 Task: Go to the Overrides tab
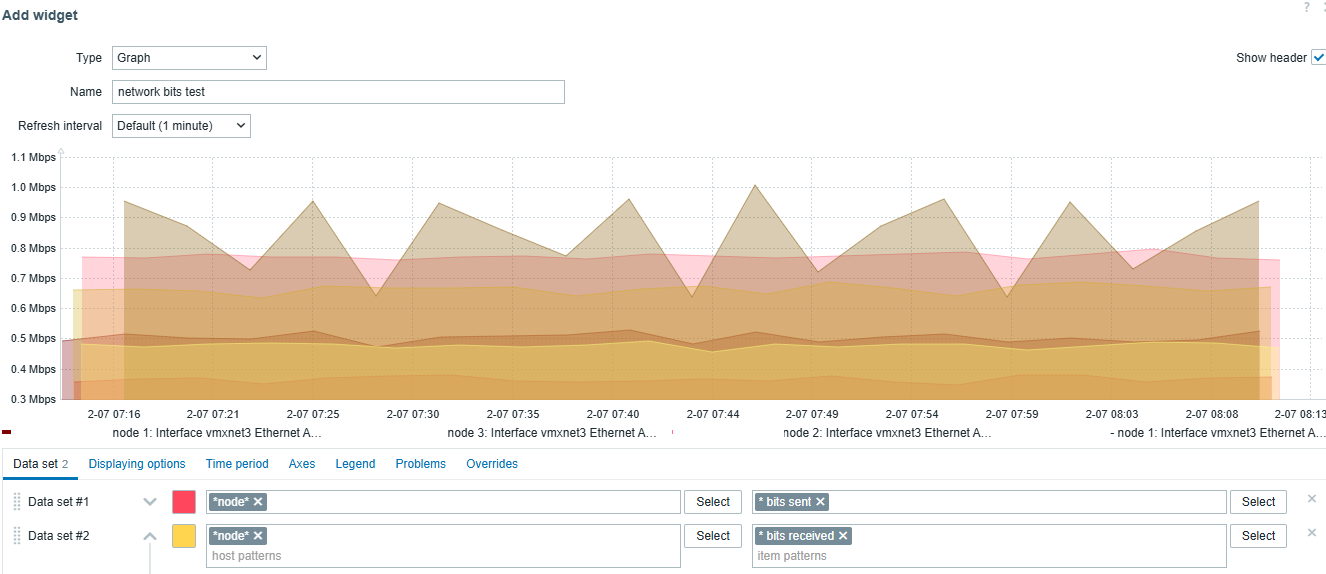(492, 464)
